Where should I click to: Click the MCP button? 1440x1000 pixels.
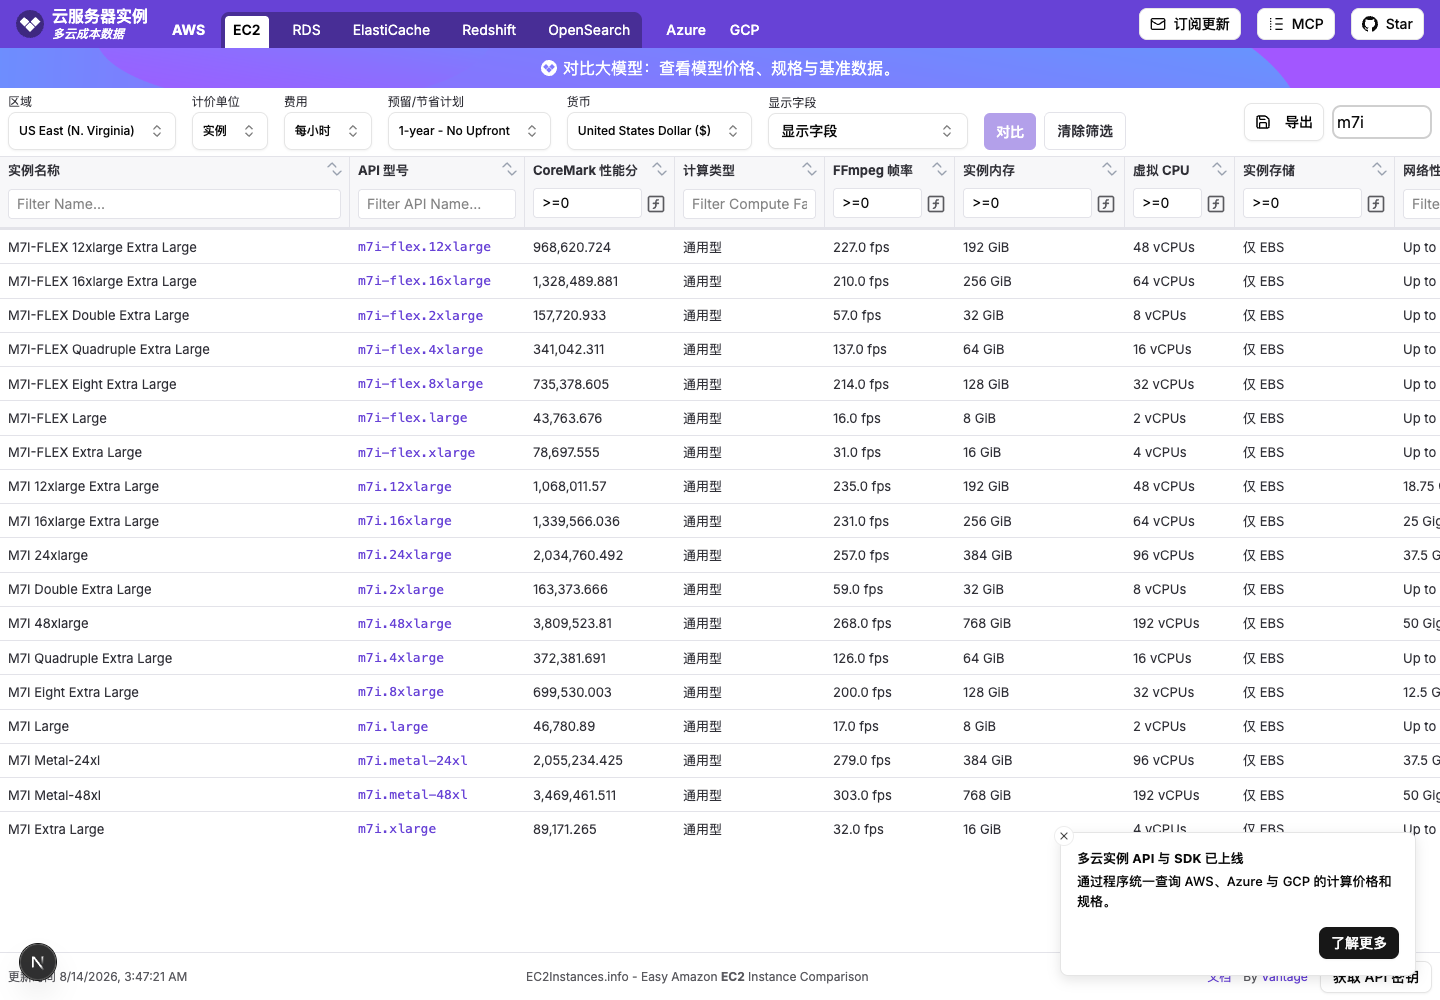tap(1296, 24)
